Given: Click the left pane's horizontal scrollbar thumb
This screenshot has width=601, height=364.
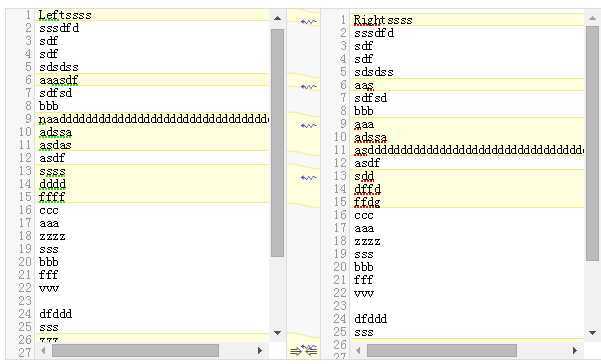Looking at the screenshot, I should [135, 350].
